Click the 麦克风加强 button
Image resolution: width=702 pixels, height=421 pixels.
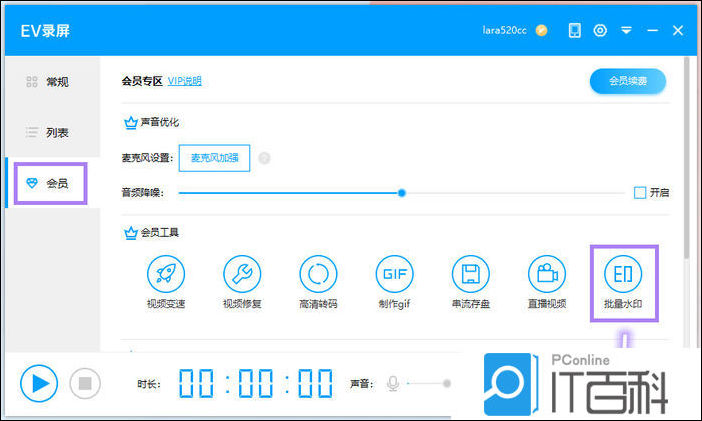click(214, 158)
